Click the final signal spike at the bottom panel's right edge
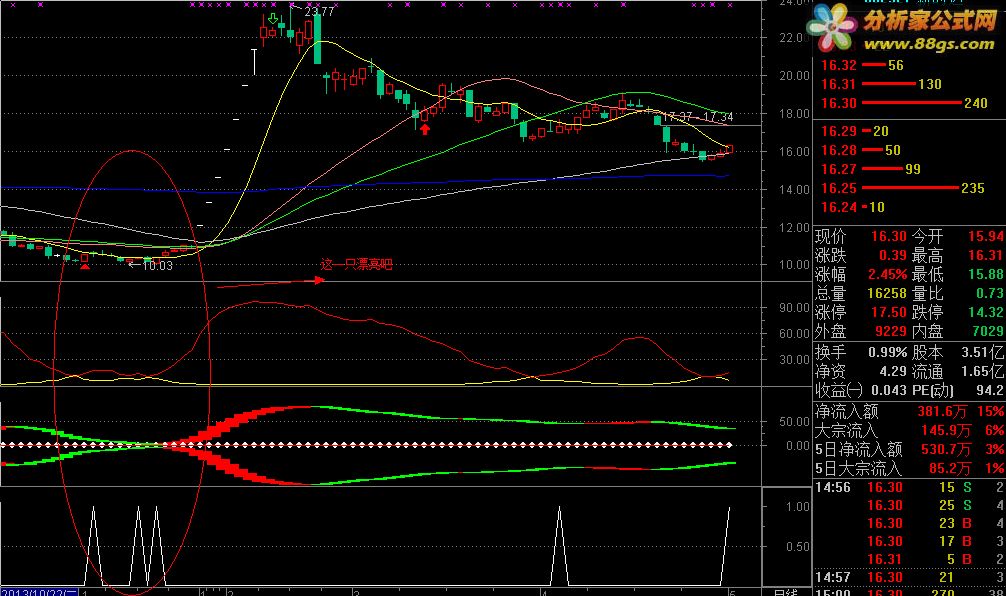1006x596 pixels. point(725,545)
